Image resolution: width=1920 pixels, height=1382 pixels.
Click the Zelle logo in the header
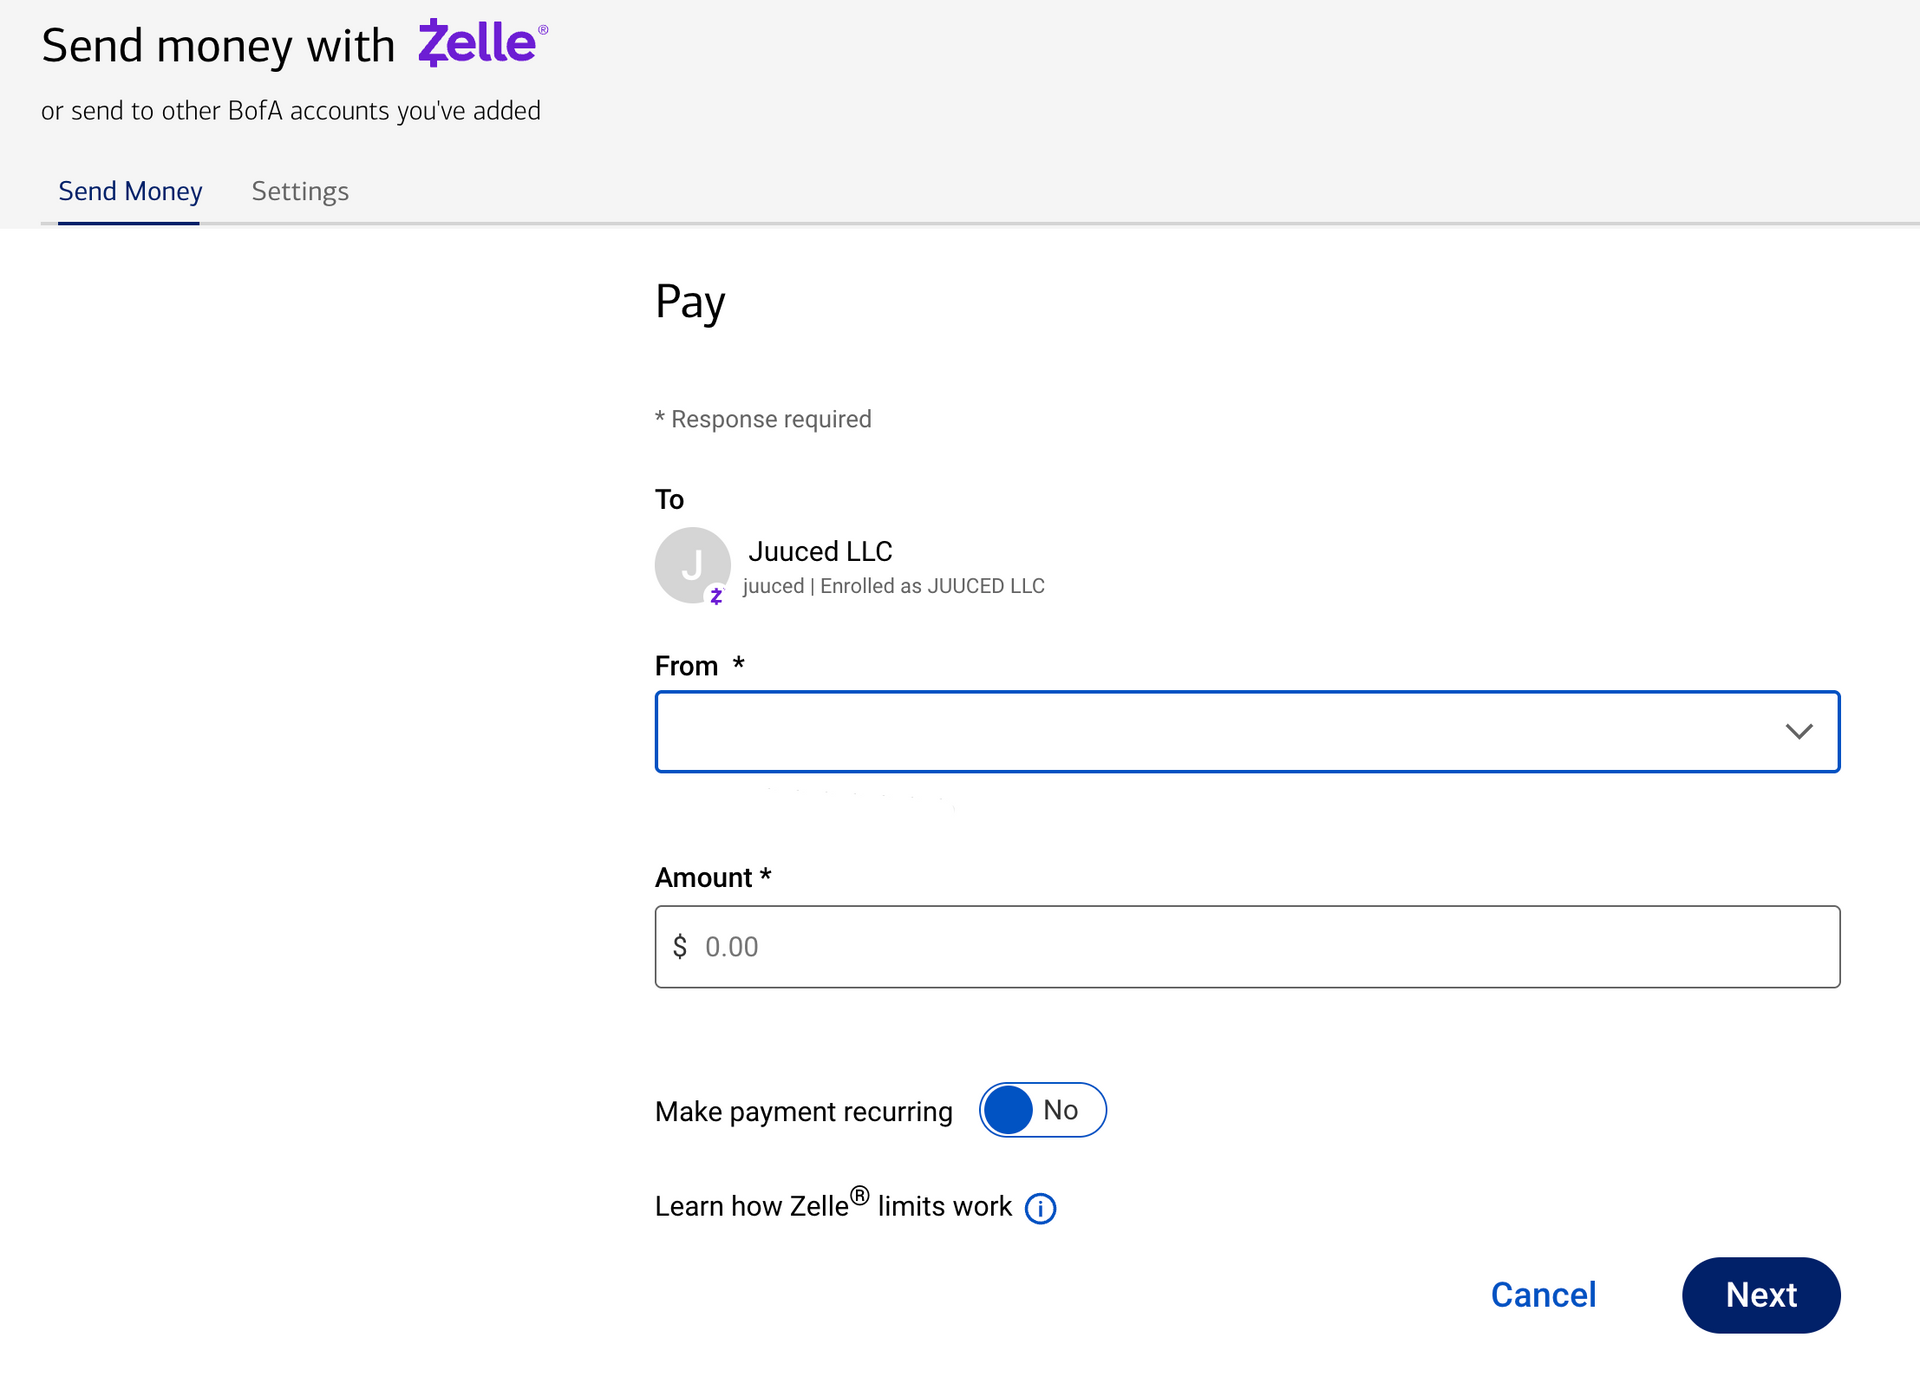482,44
